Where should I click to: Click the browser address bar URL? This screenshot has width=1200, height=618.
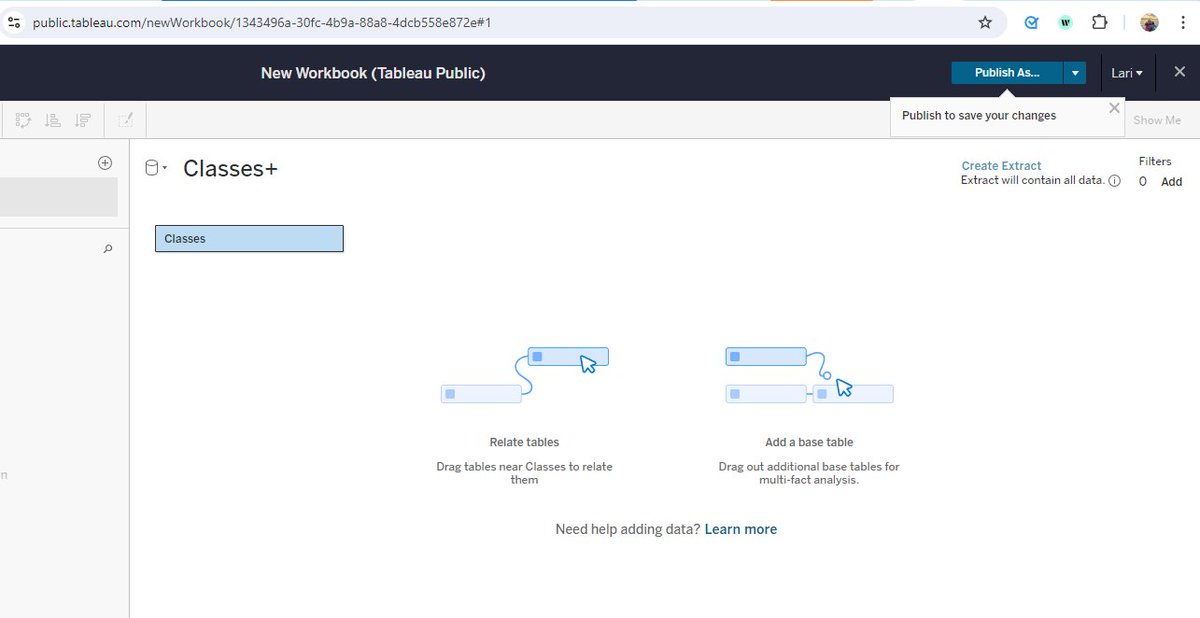262,22
